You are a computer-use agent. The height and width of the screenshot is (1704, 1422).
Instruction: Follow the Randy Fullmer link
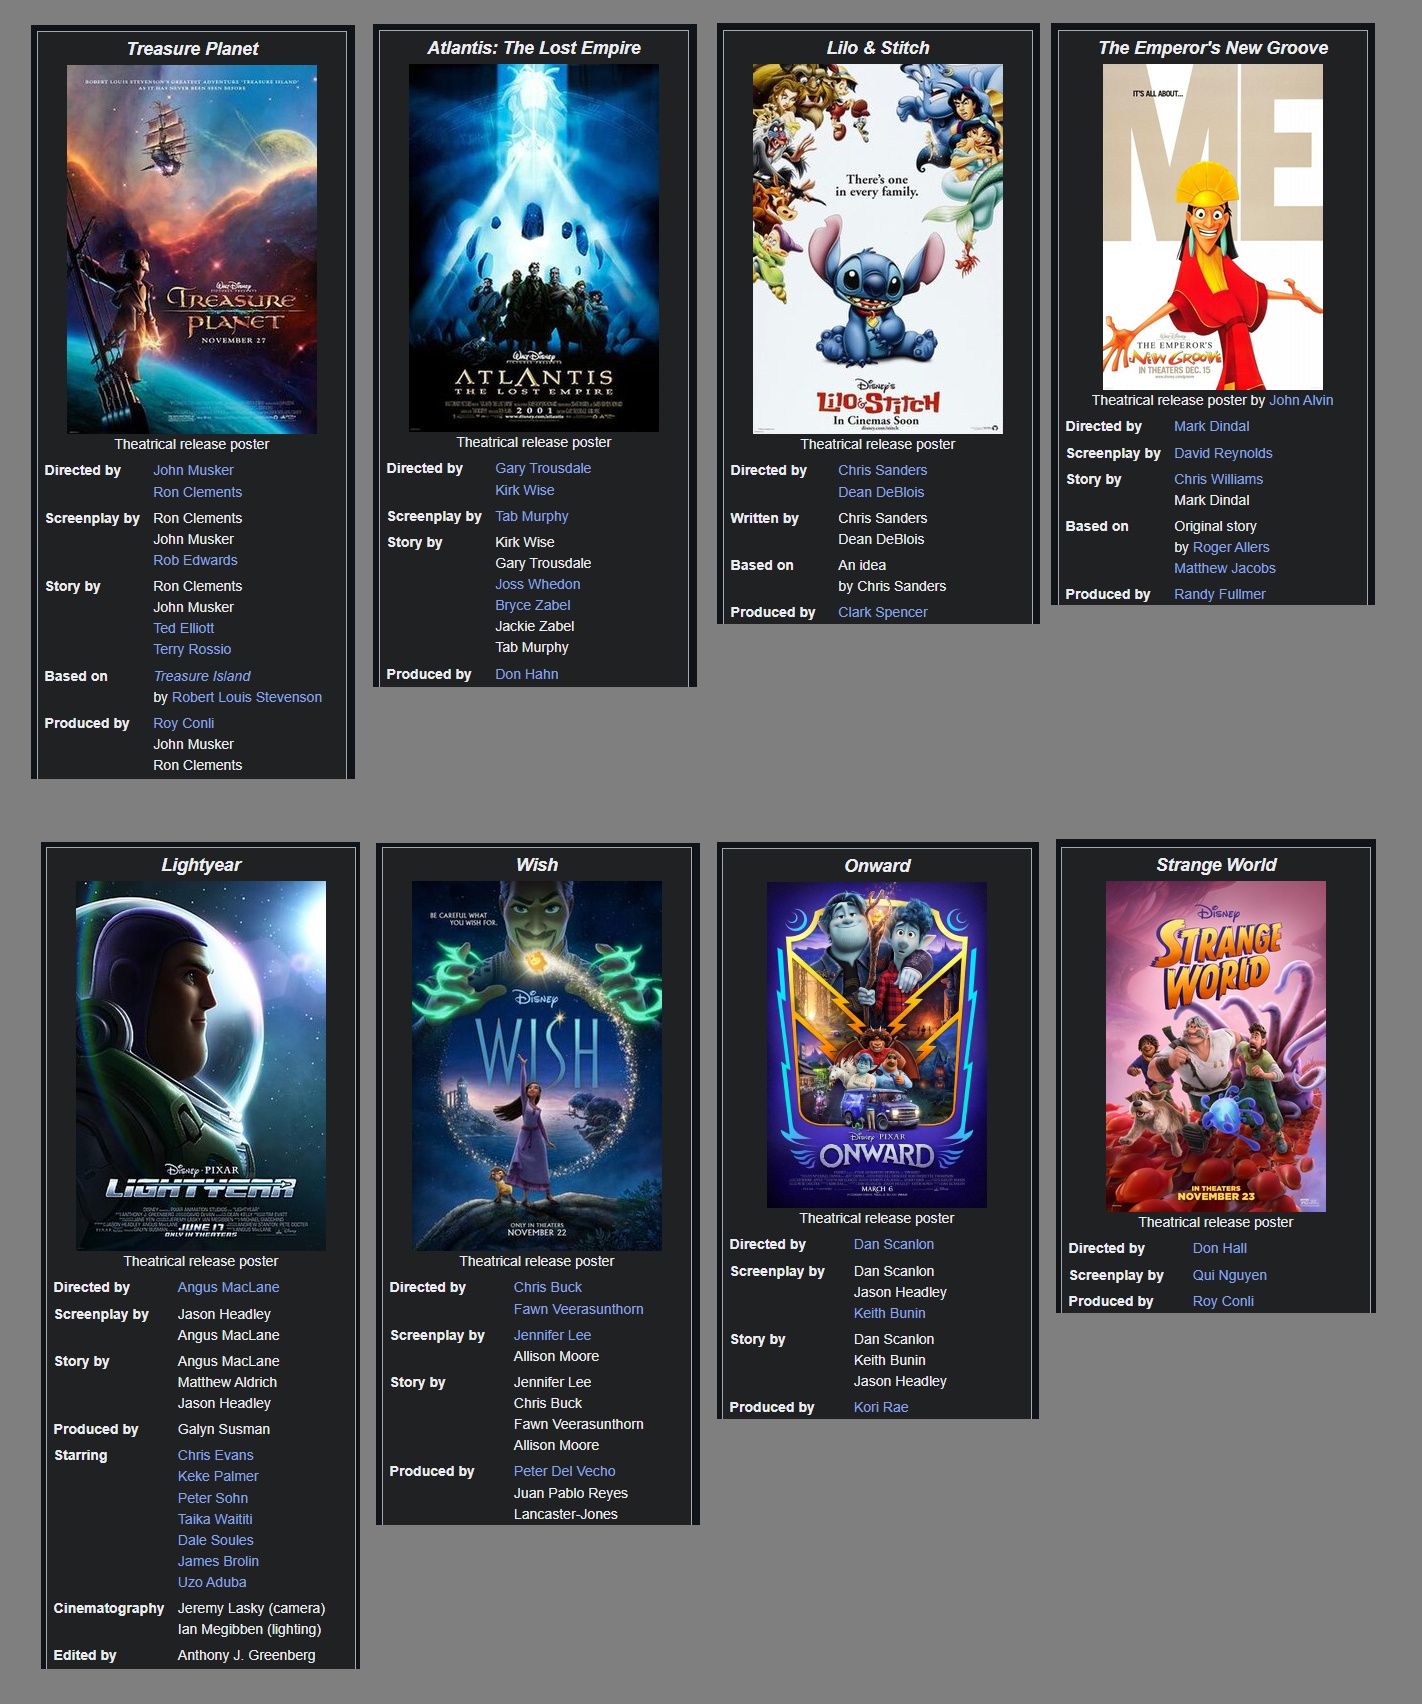coord(1219,594)
